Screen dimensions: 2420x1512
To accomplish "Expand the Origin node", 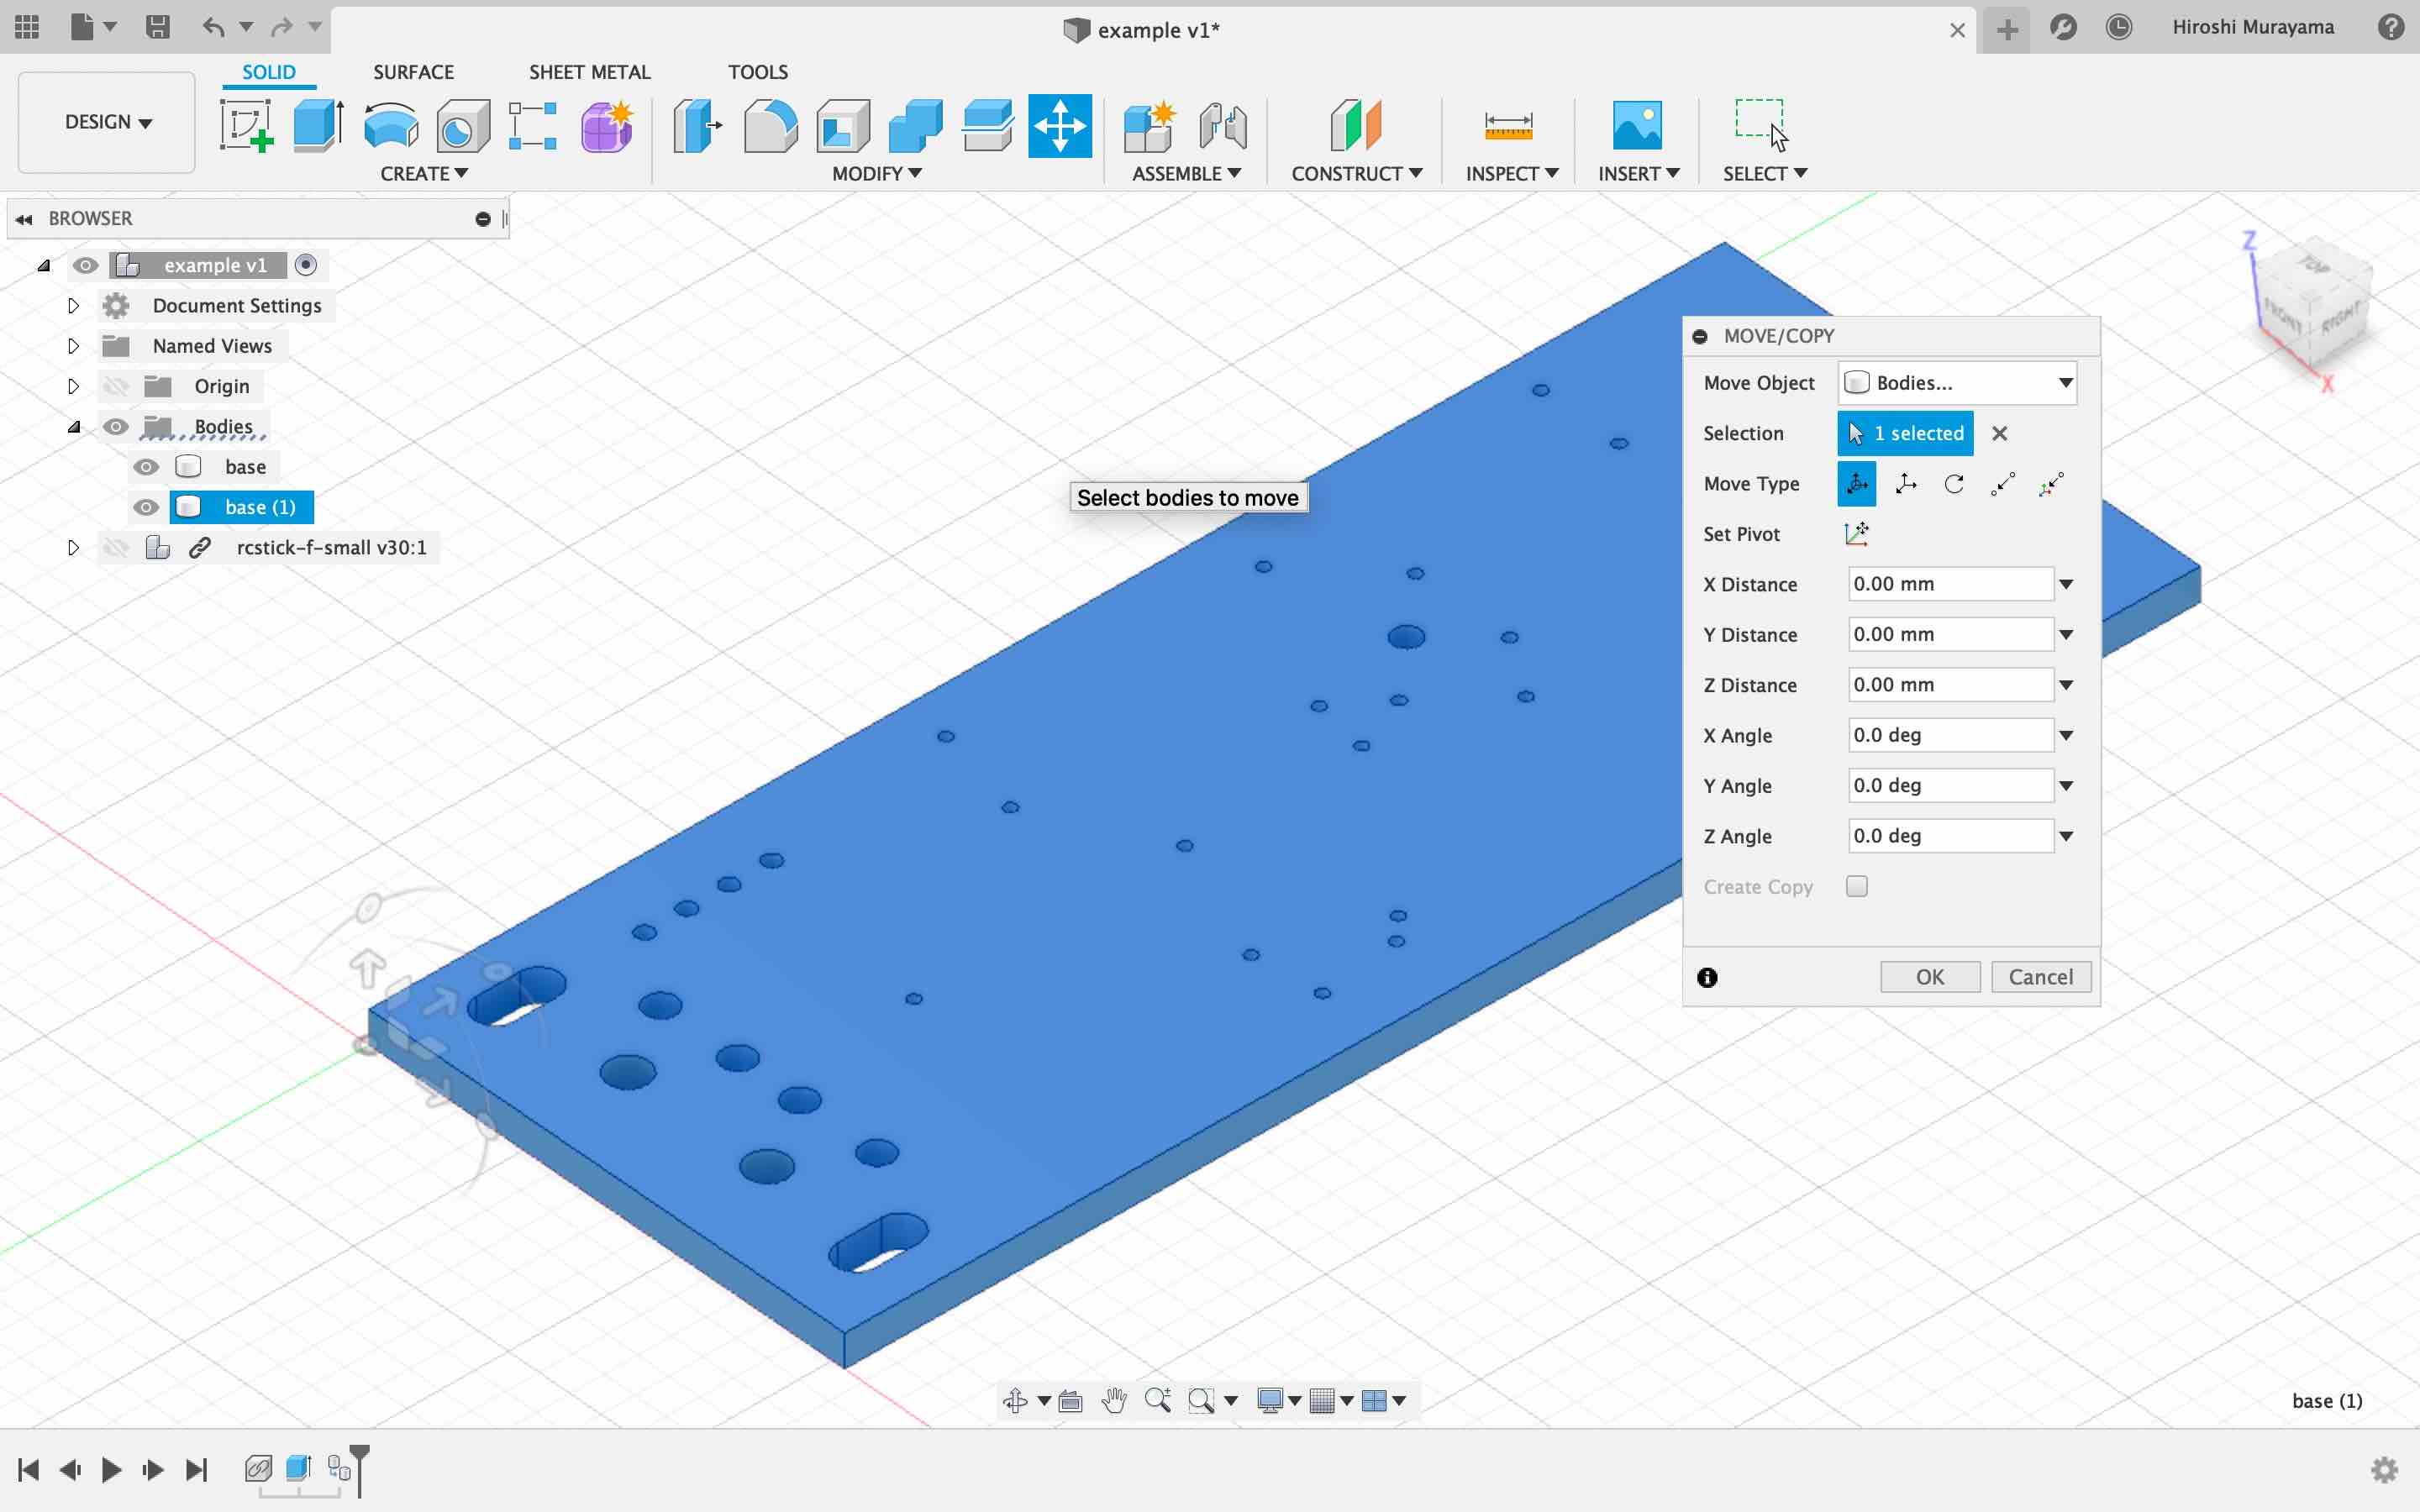I will click(73, 386).
